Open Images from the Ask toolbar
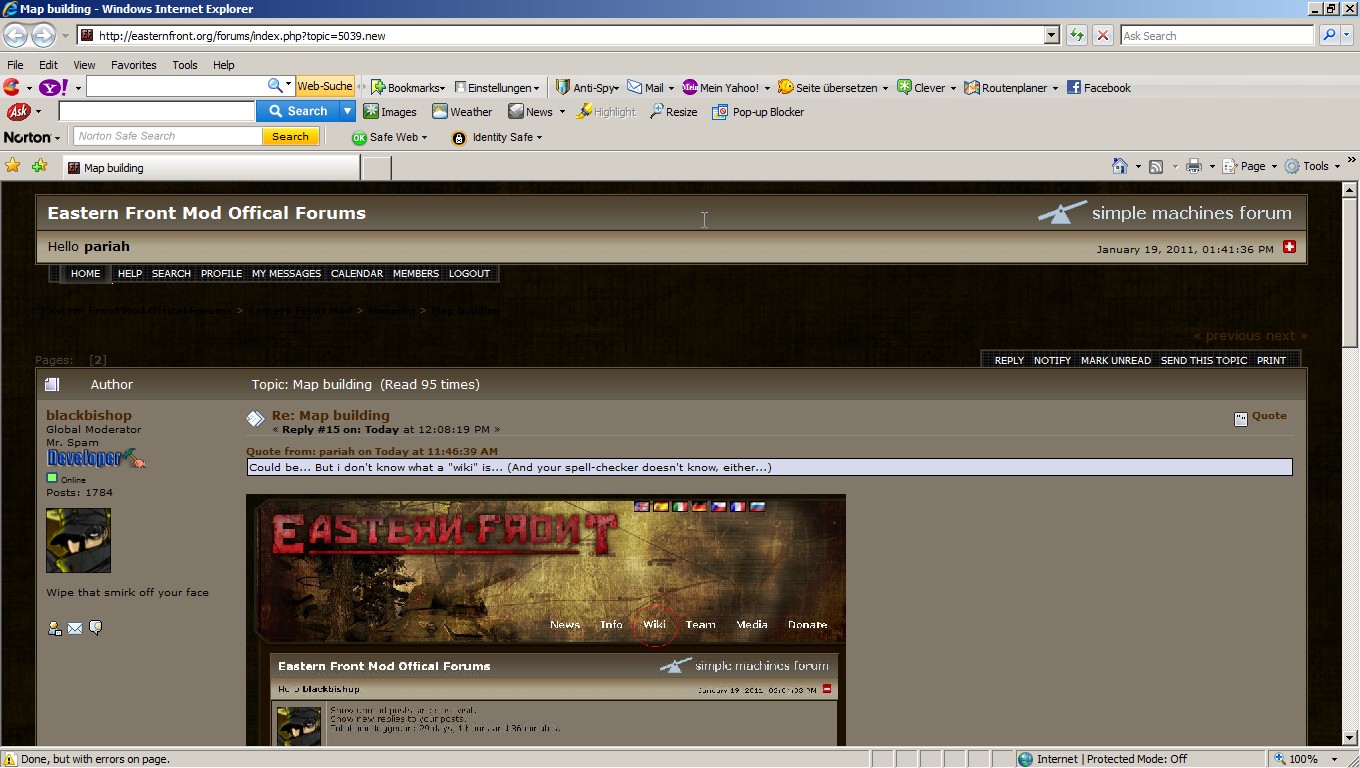 [389, 112]
